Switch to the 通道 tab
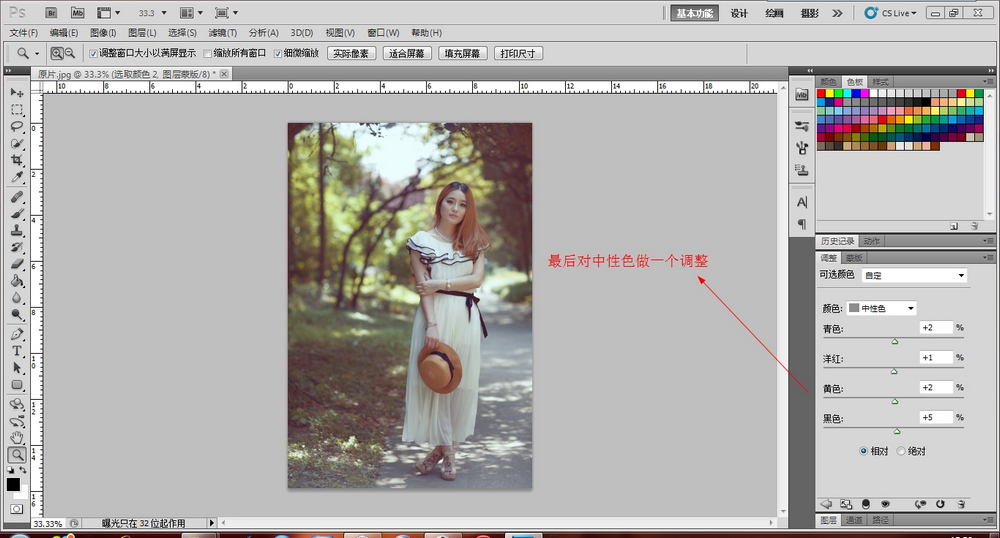Screen dimensions: 1000x538 (x=854, y=520)
